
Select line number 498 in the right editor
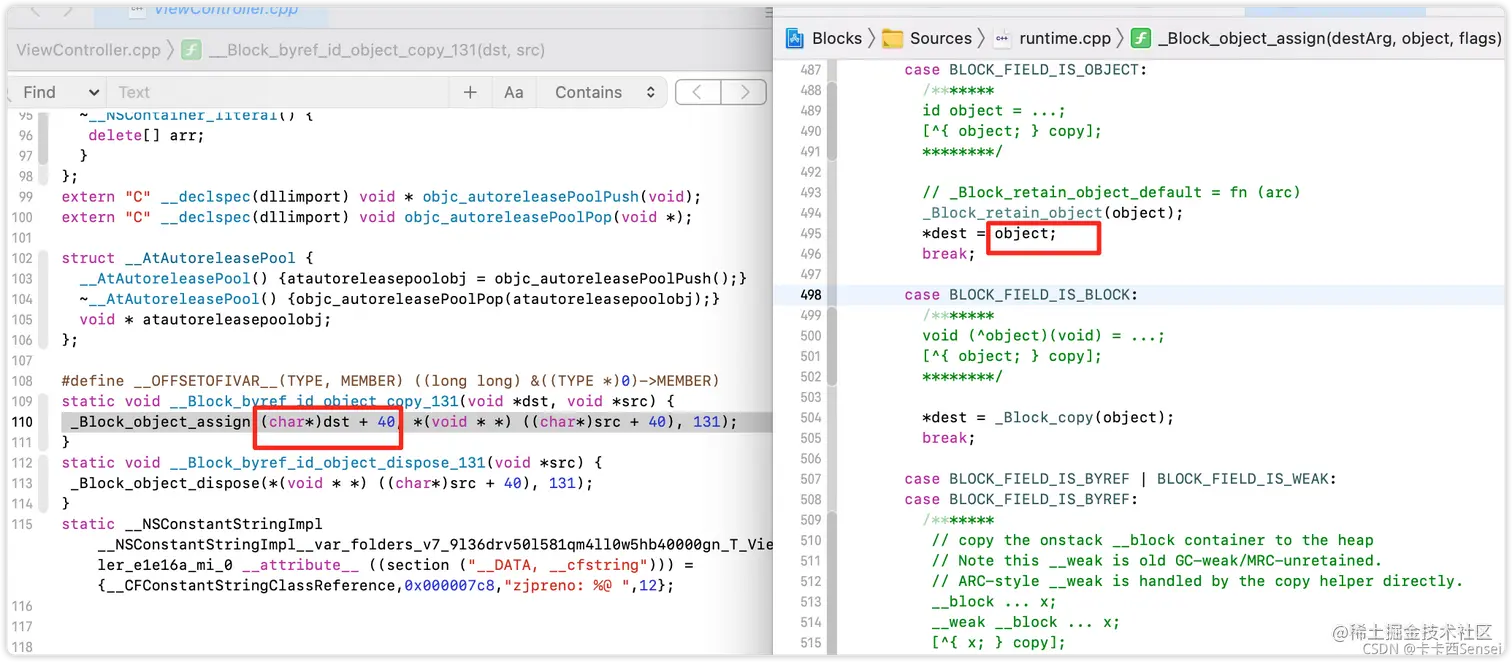(x=810, y=295)
